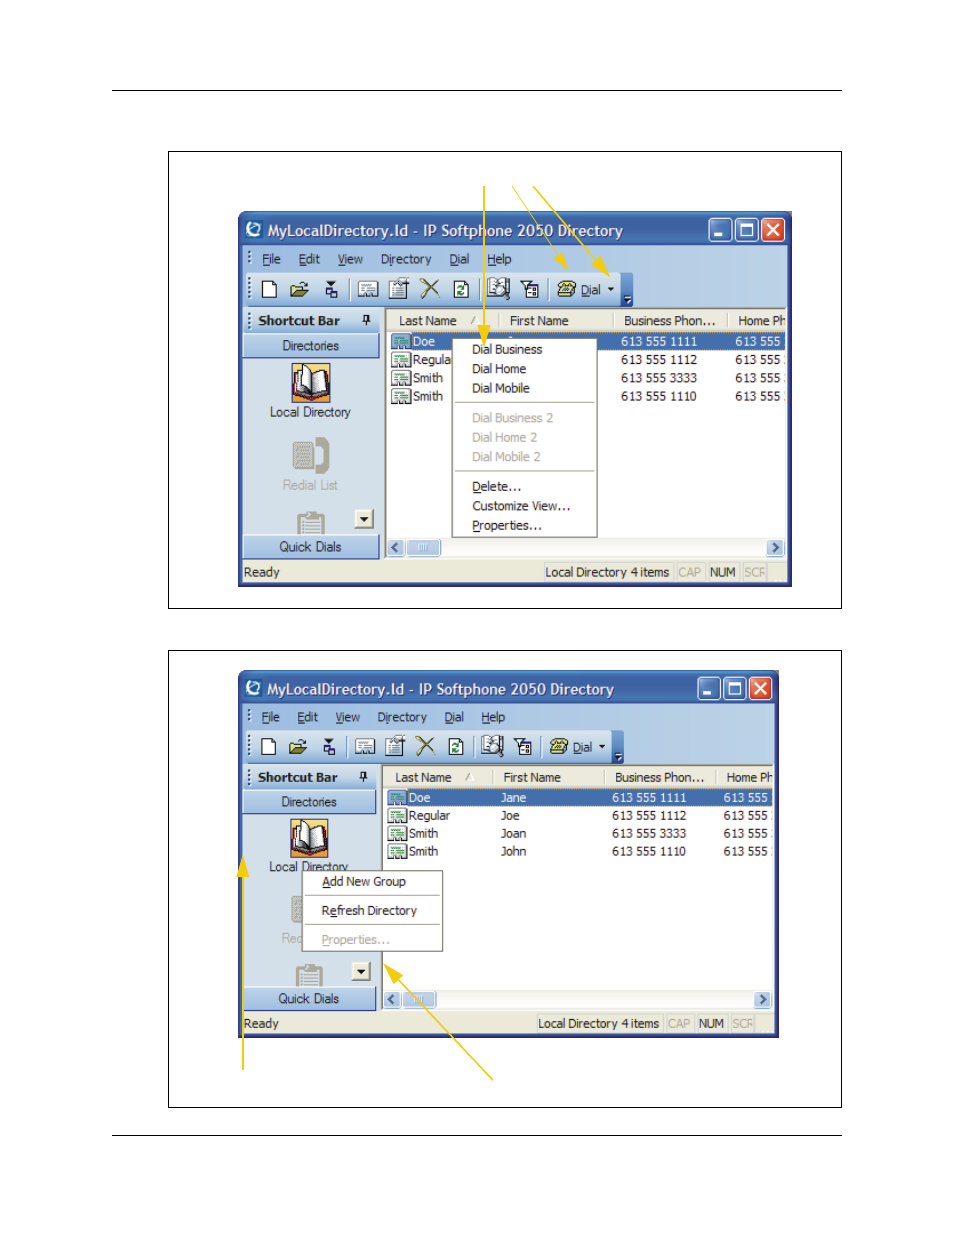Screen dimensions: 954x1235
Task: Open the Help menu in lower window
Action: [493, 717]
